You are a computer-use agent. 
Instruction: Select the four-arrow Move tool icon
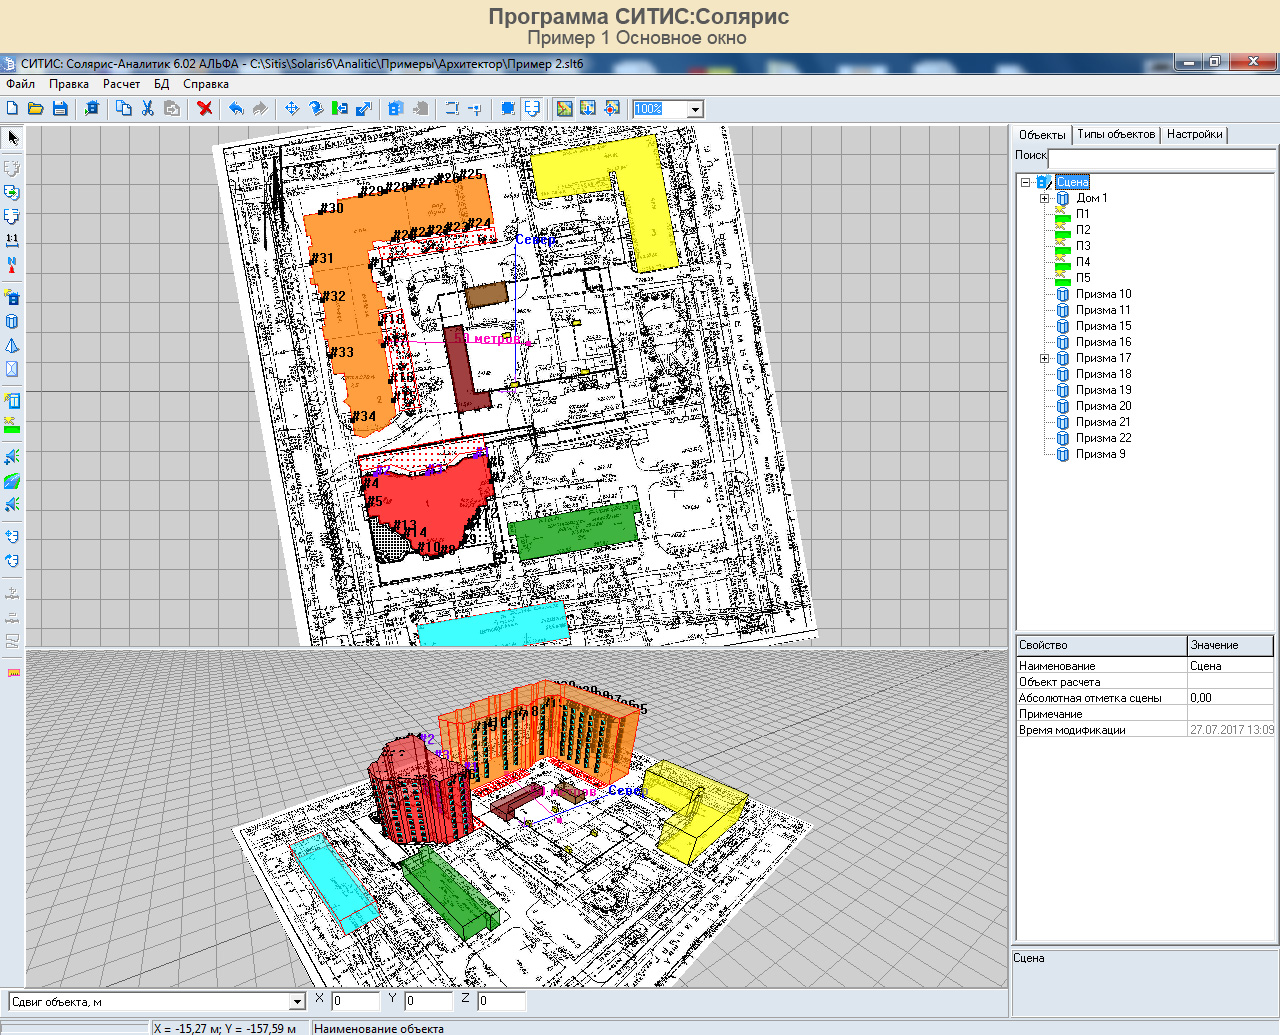292,108
